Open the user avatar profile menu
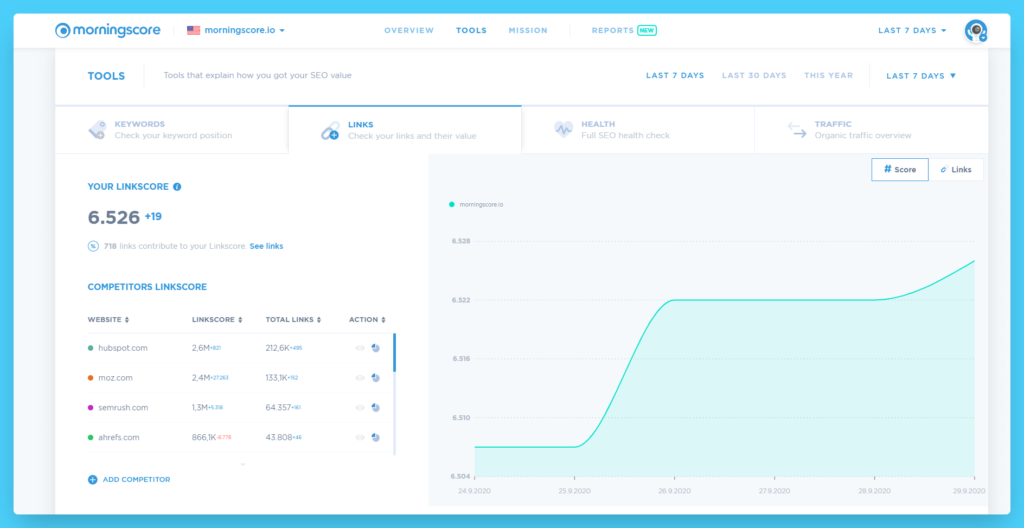The height and width of the screenshot is (528, 1024). tap(976, 31)
